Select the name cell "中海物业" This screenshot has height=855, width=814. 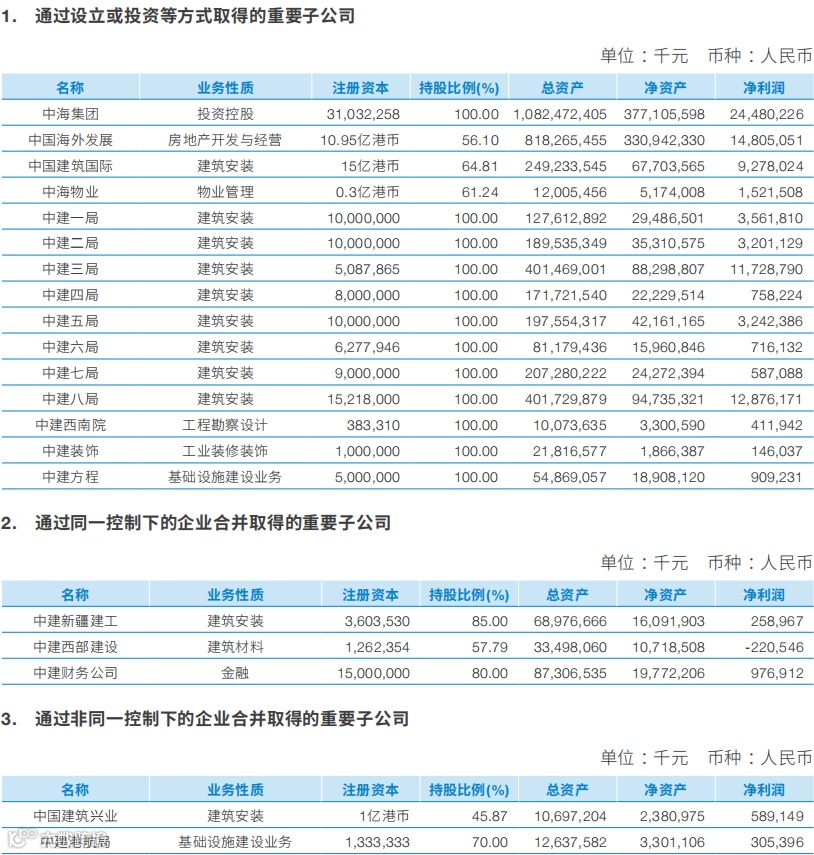pyautogui.click(x=71, y=192)
